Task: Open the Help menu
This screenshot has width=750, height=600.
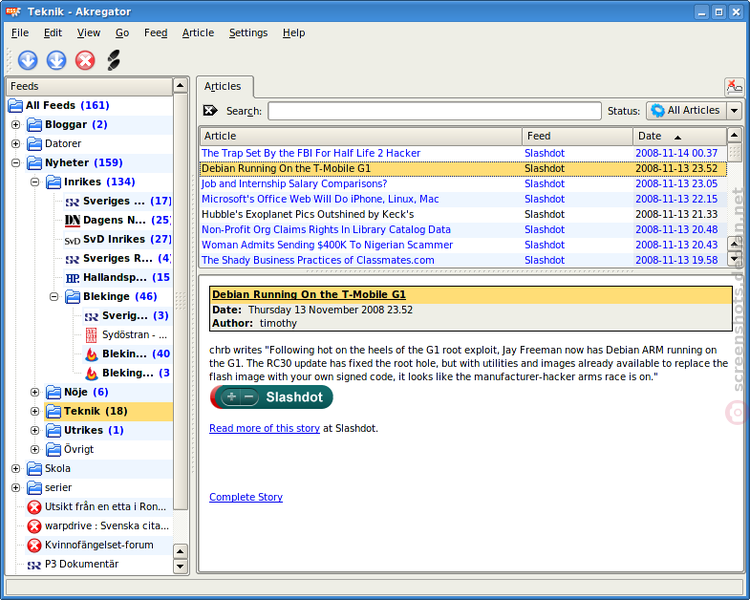Action: pyautogui.click(x=294, y=33)
